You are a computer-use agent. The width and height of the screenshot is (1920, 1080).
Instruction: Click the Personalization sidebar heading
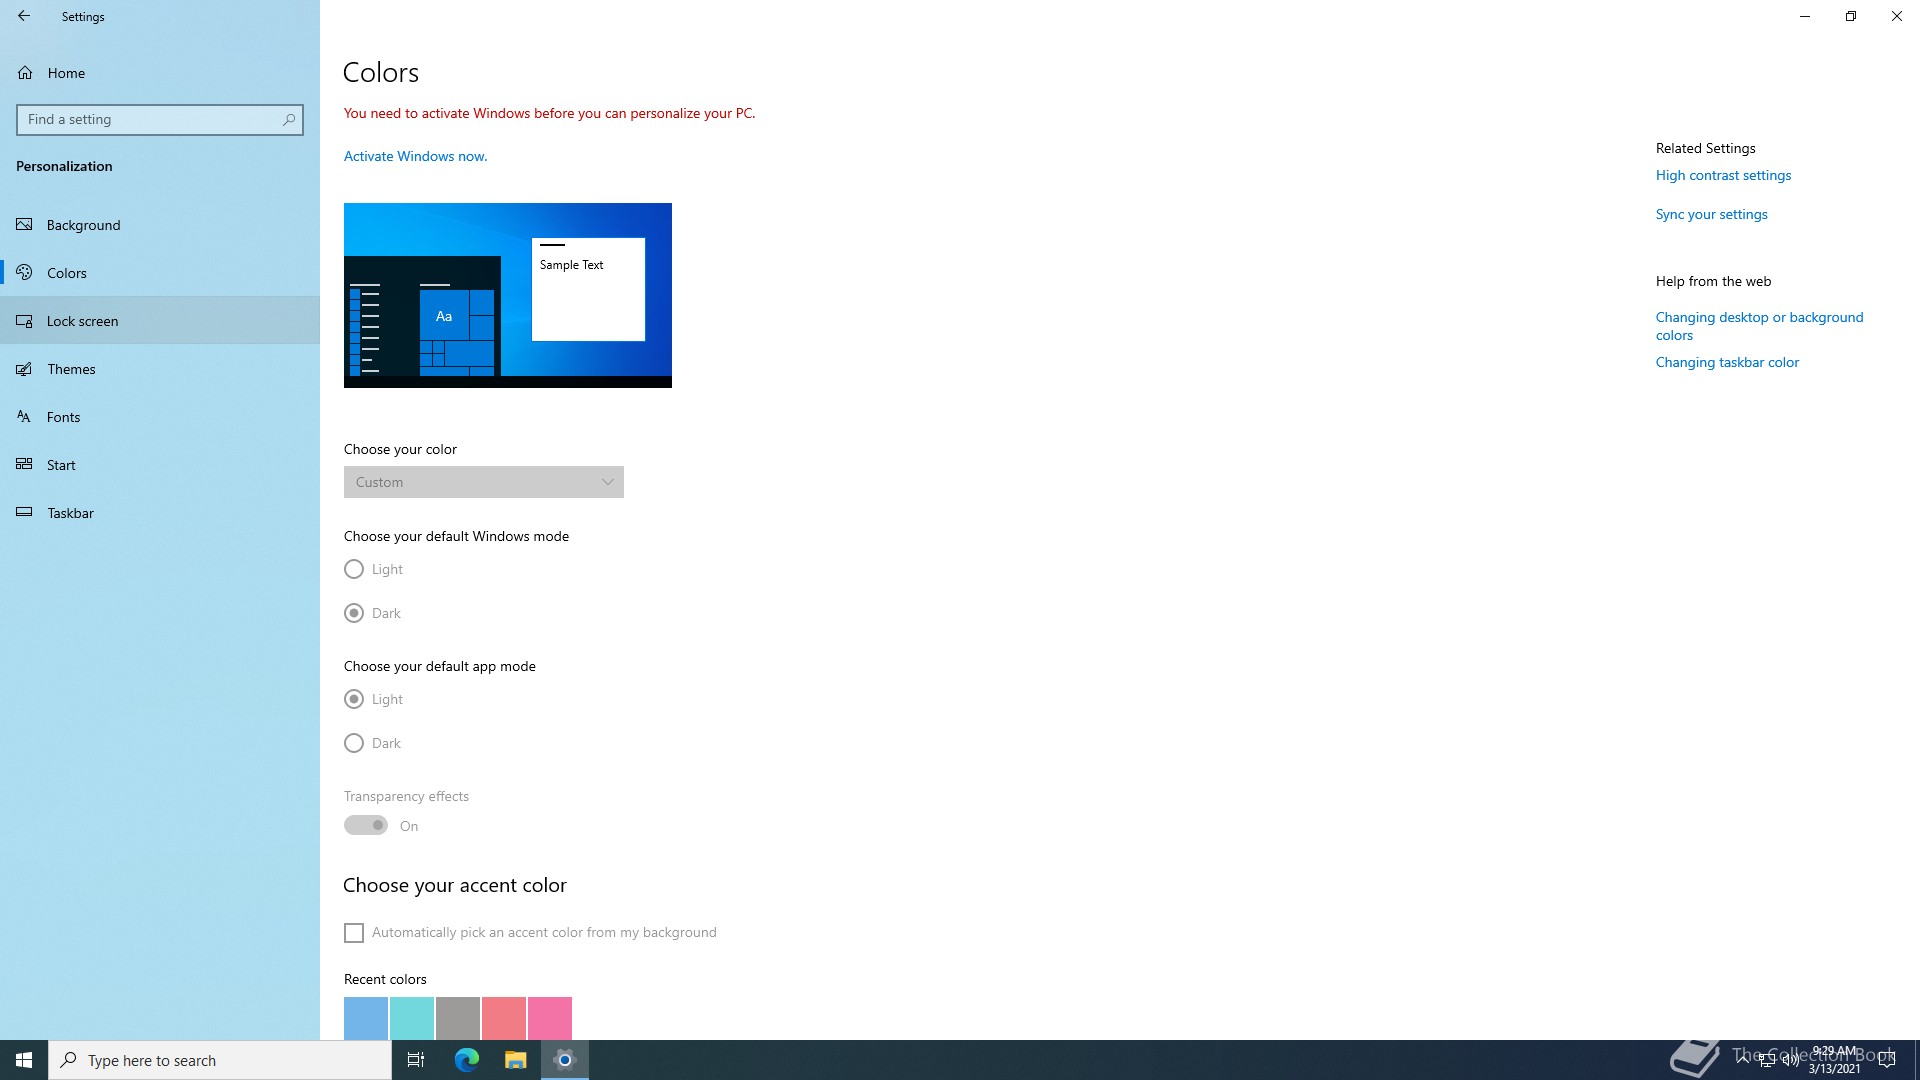coord(64,166)
